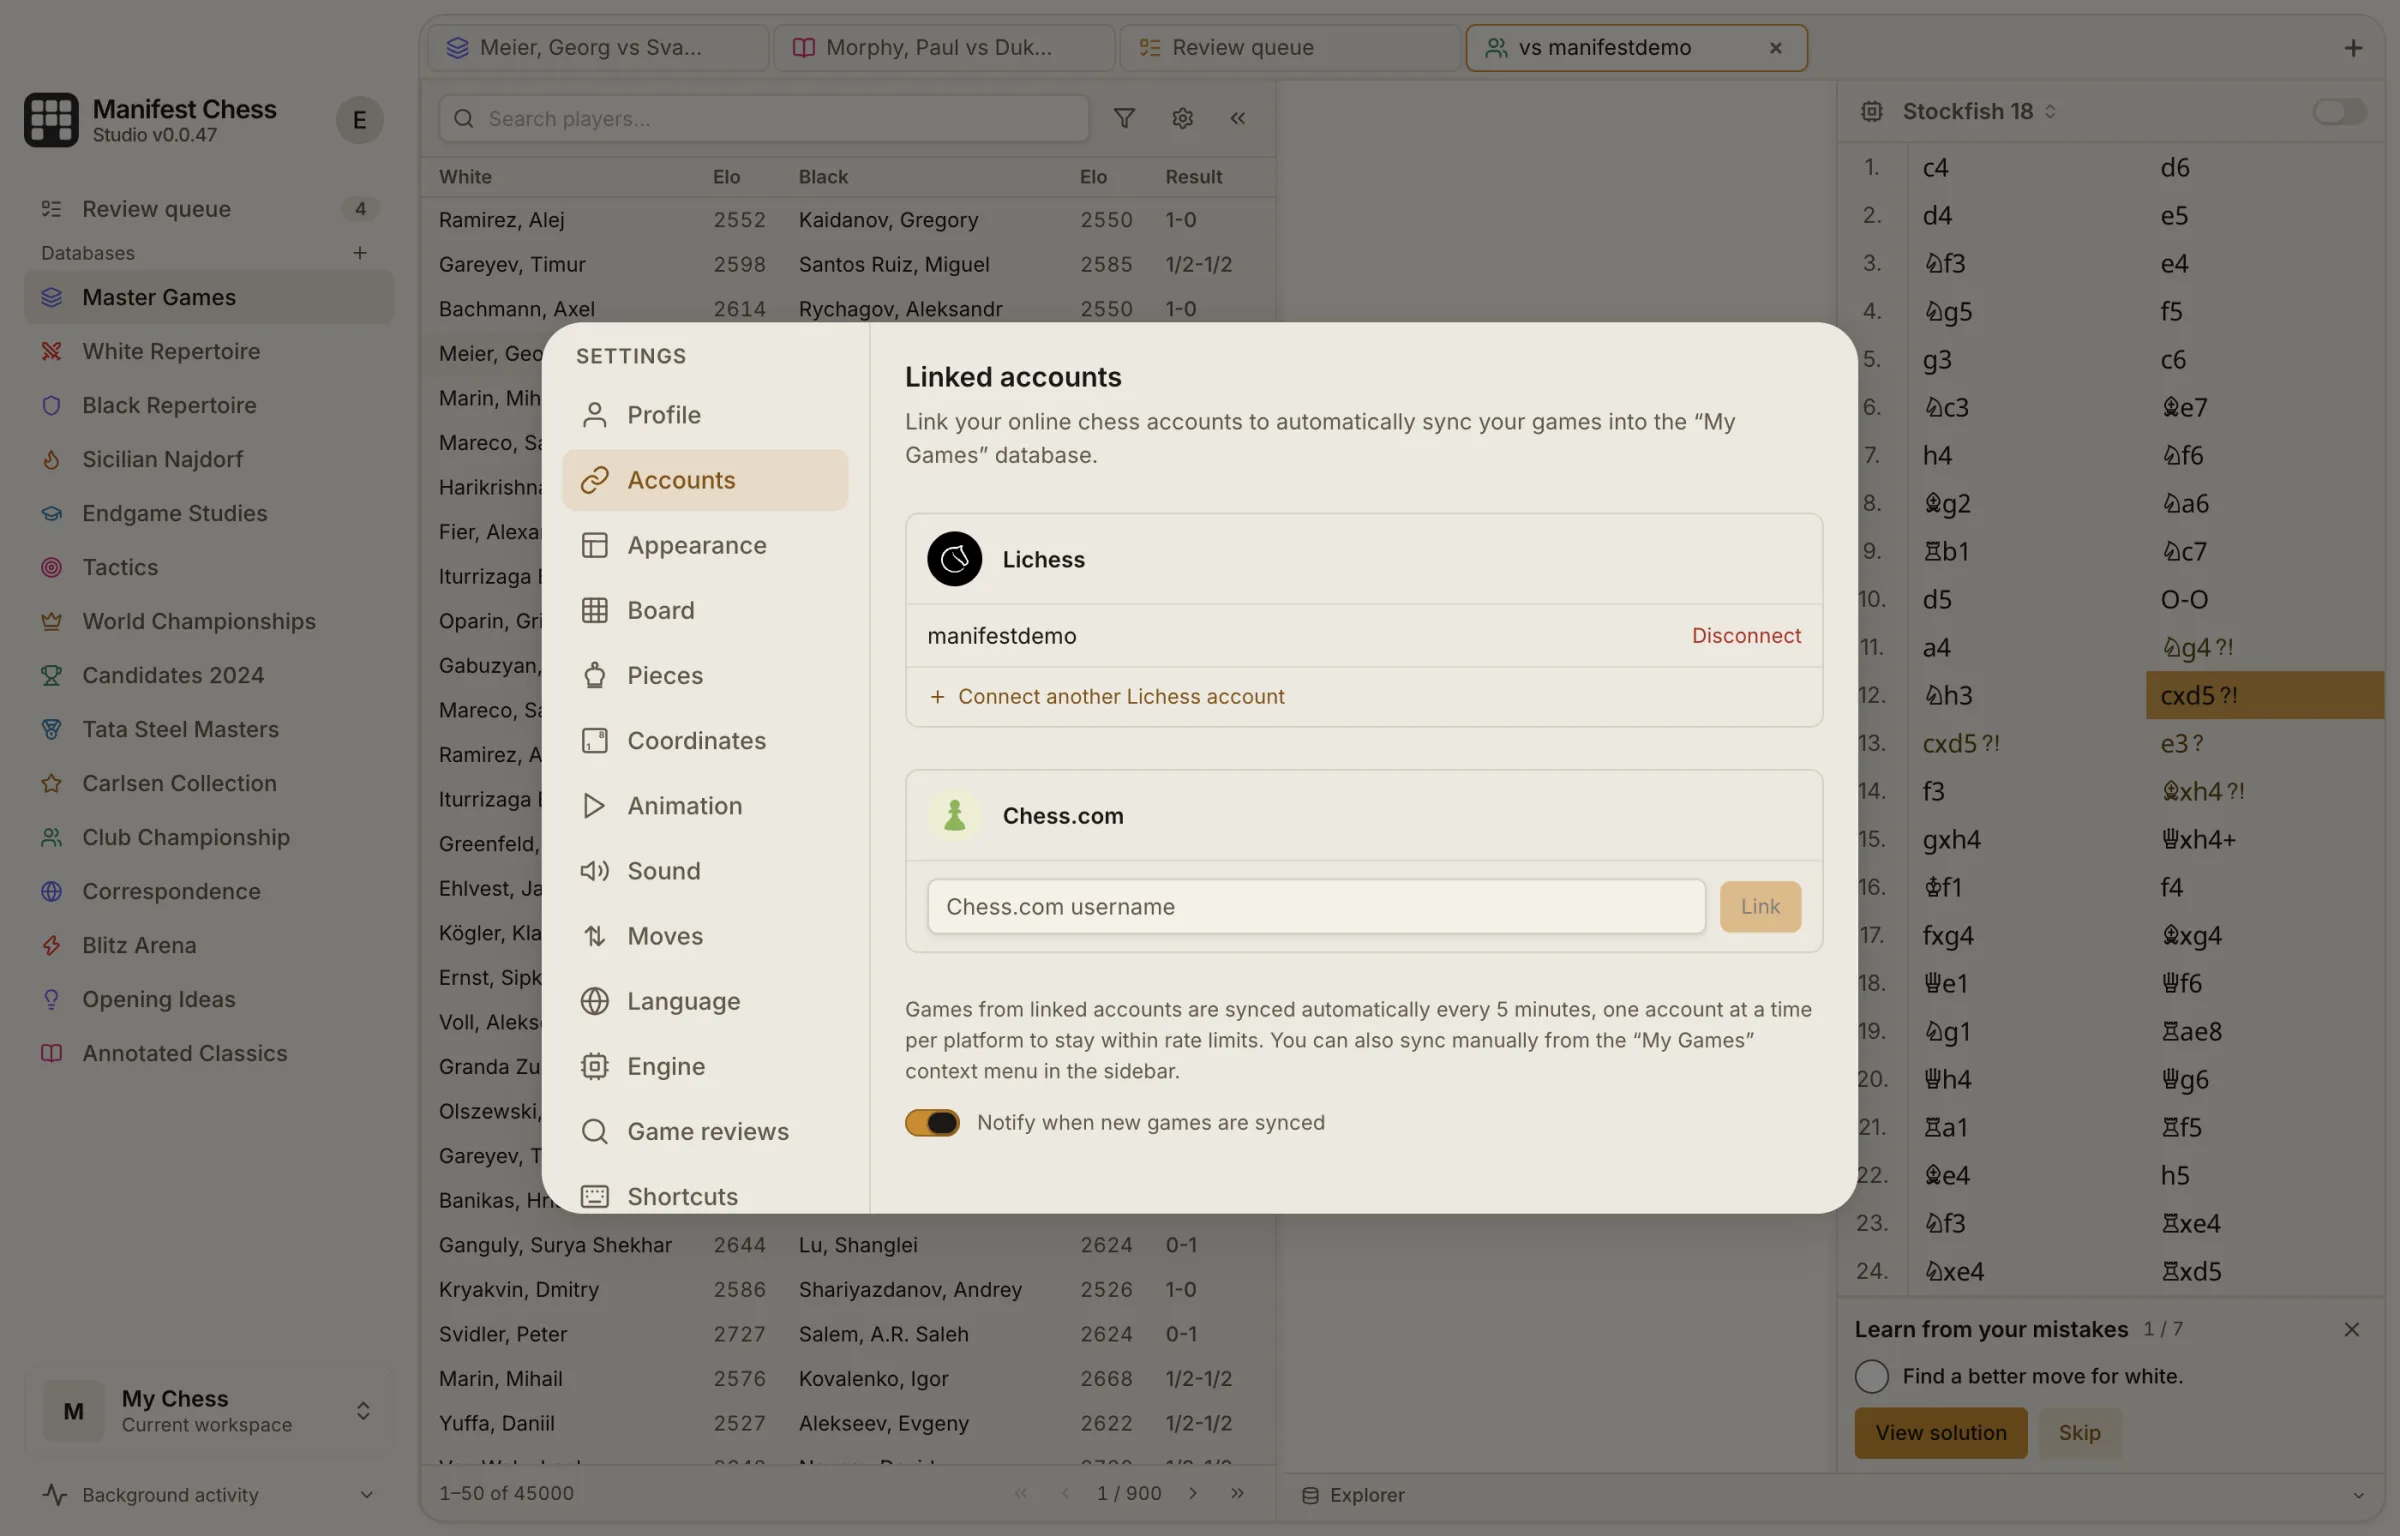This screenshot has height=1536, width=2400.
Task: Click the Link button for Chess.com
Action: point(1760,907)
